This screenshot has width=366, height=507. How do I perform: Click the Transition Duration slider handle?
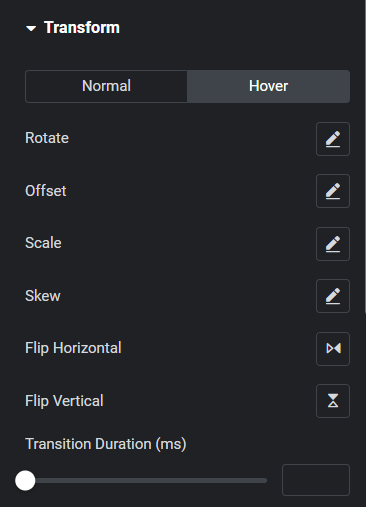tap(25, 480)
